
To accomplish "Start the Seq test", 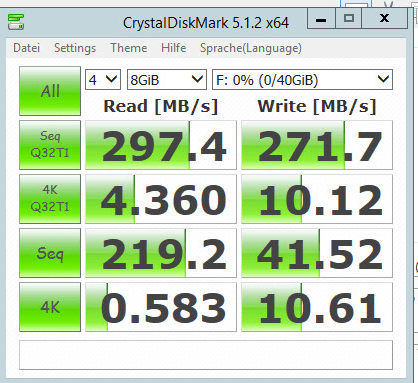I will 50,253.
